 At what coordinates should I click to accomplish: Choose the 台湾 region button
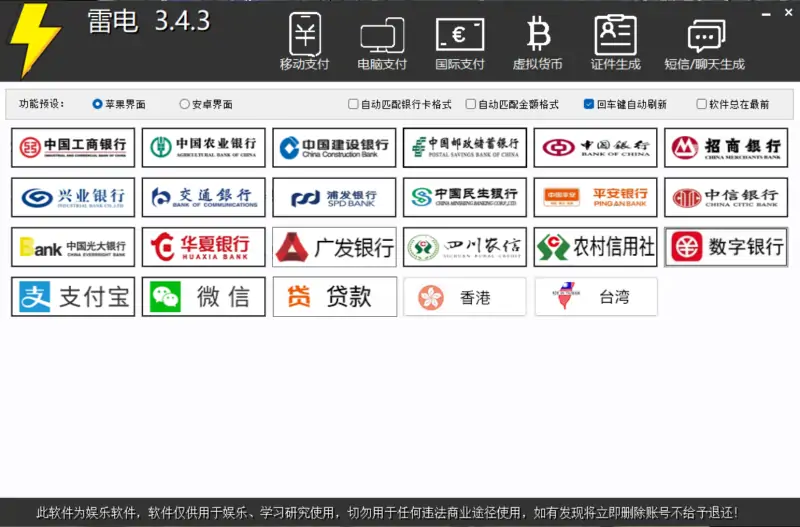tap(596, 297)
